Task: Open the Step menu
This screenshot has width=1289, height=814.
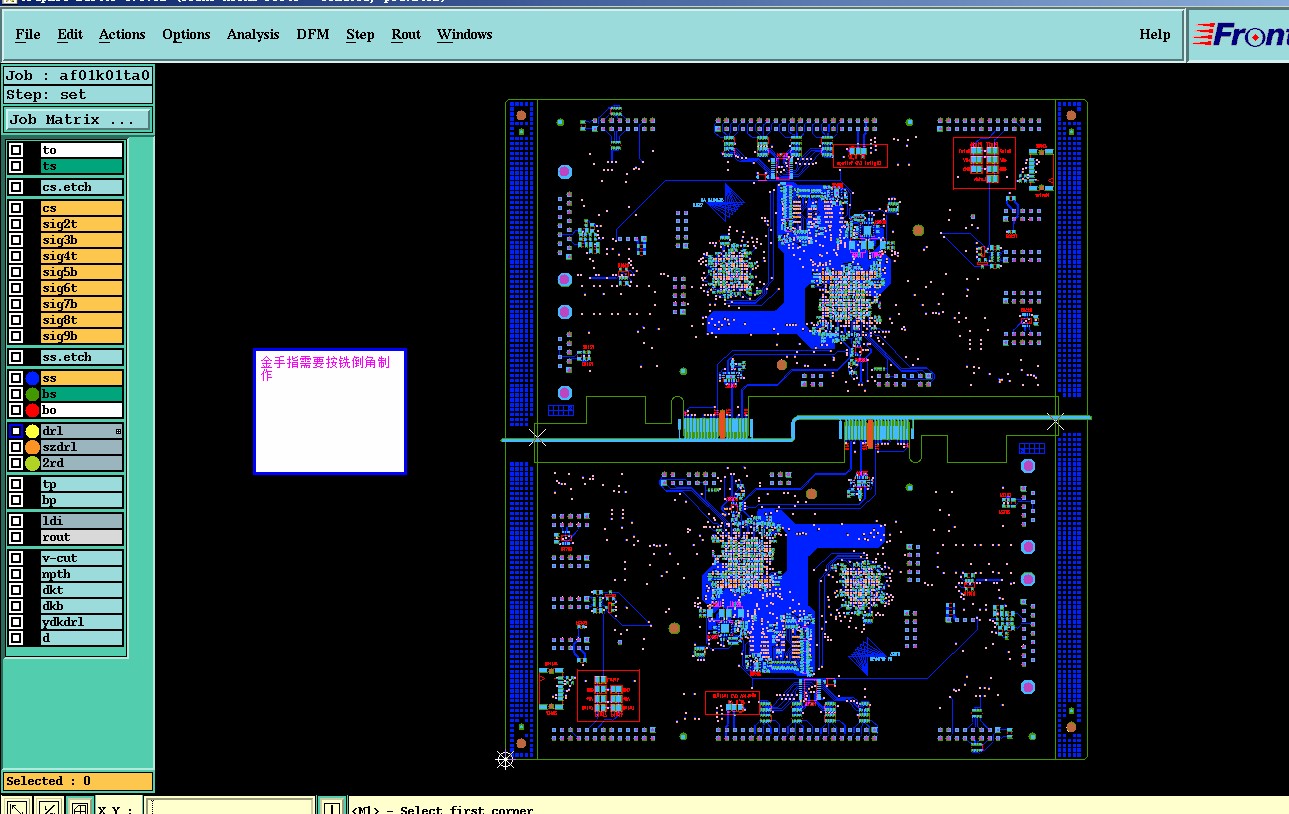Action: pyautogui.click(x=360, y=34)
